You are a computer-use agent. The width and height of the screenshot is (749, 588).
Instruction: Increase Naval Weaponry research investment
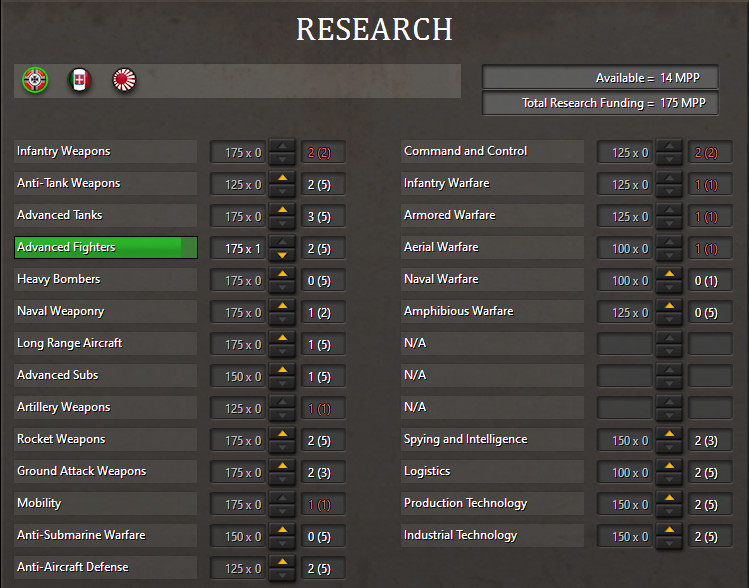pos(282,306)
